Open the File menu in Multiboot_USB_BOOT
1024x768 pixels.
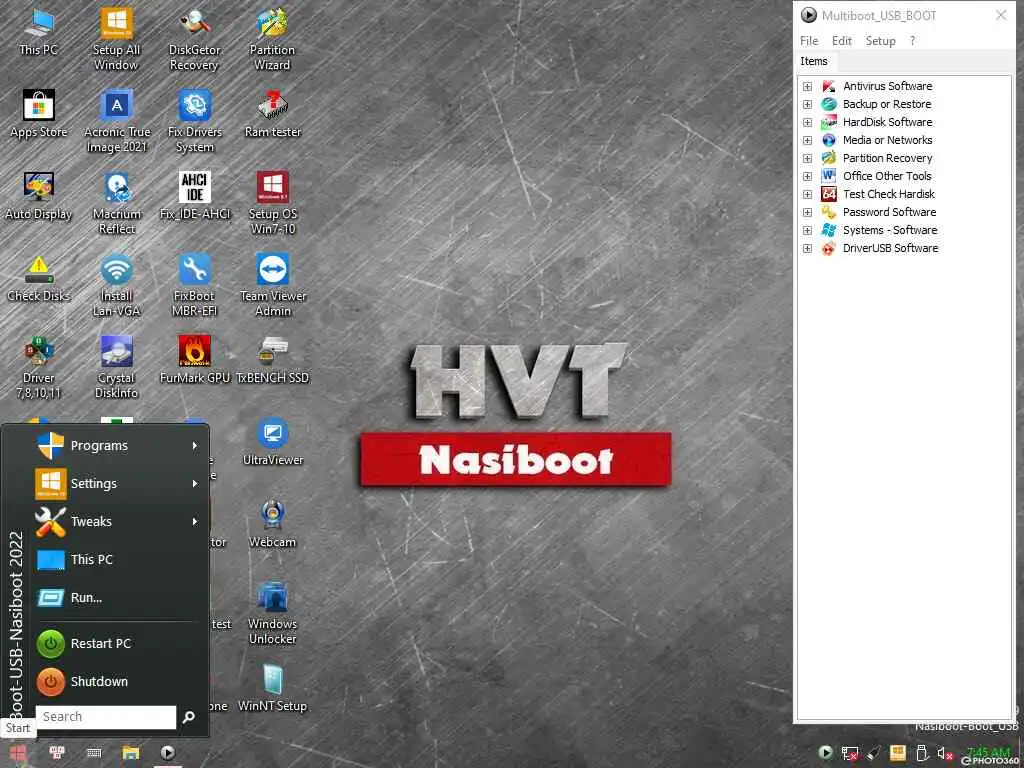(x=809, y=40)
